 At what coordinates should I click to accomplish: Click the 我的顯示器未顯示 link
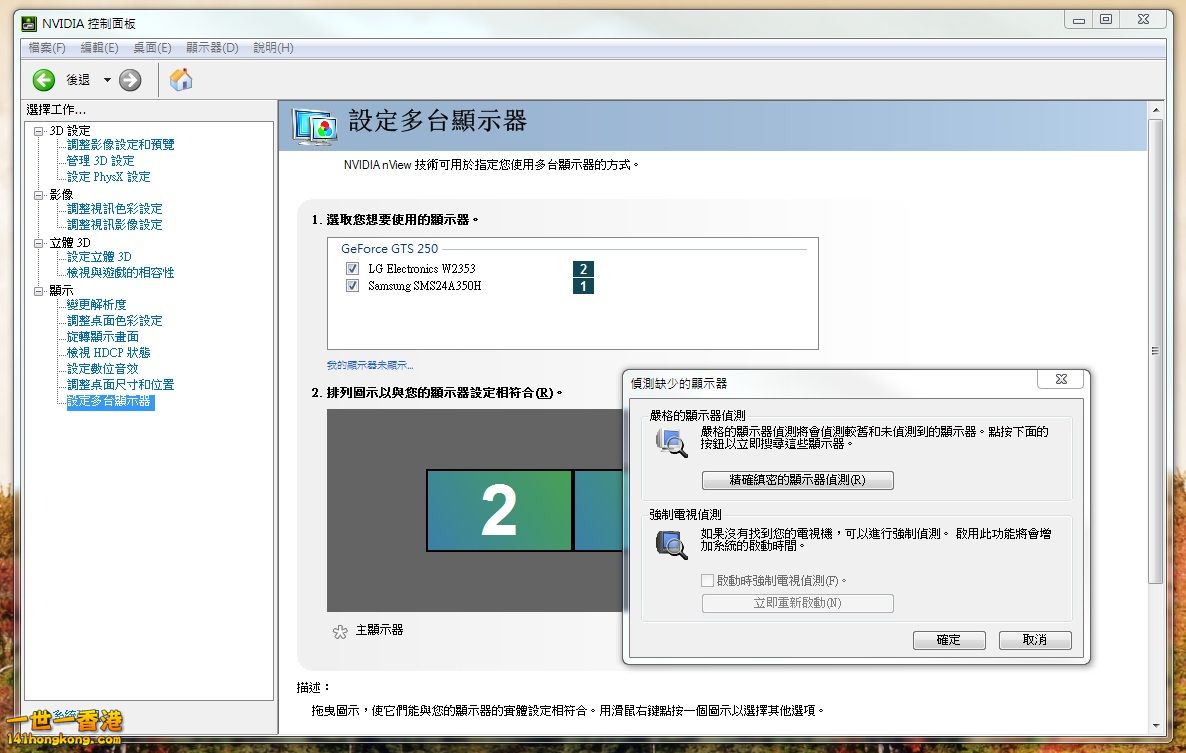point(373,364)
